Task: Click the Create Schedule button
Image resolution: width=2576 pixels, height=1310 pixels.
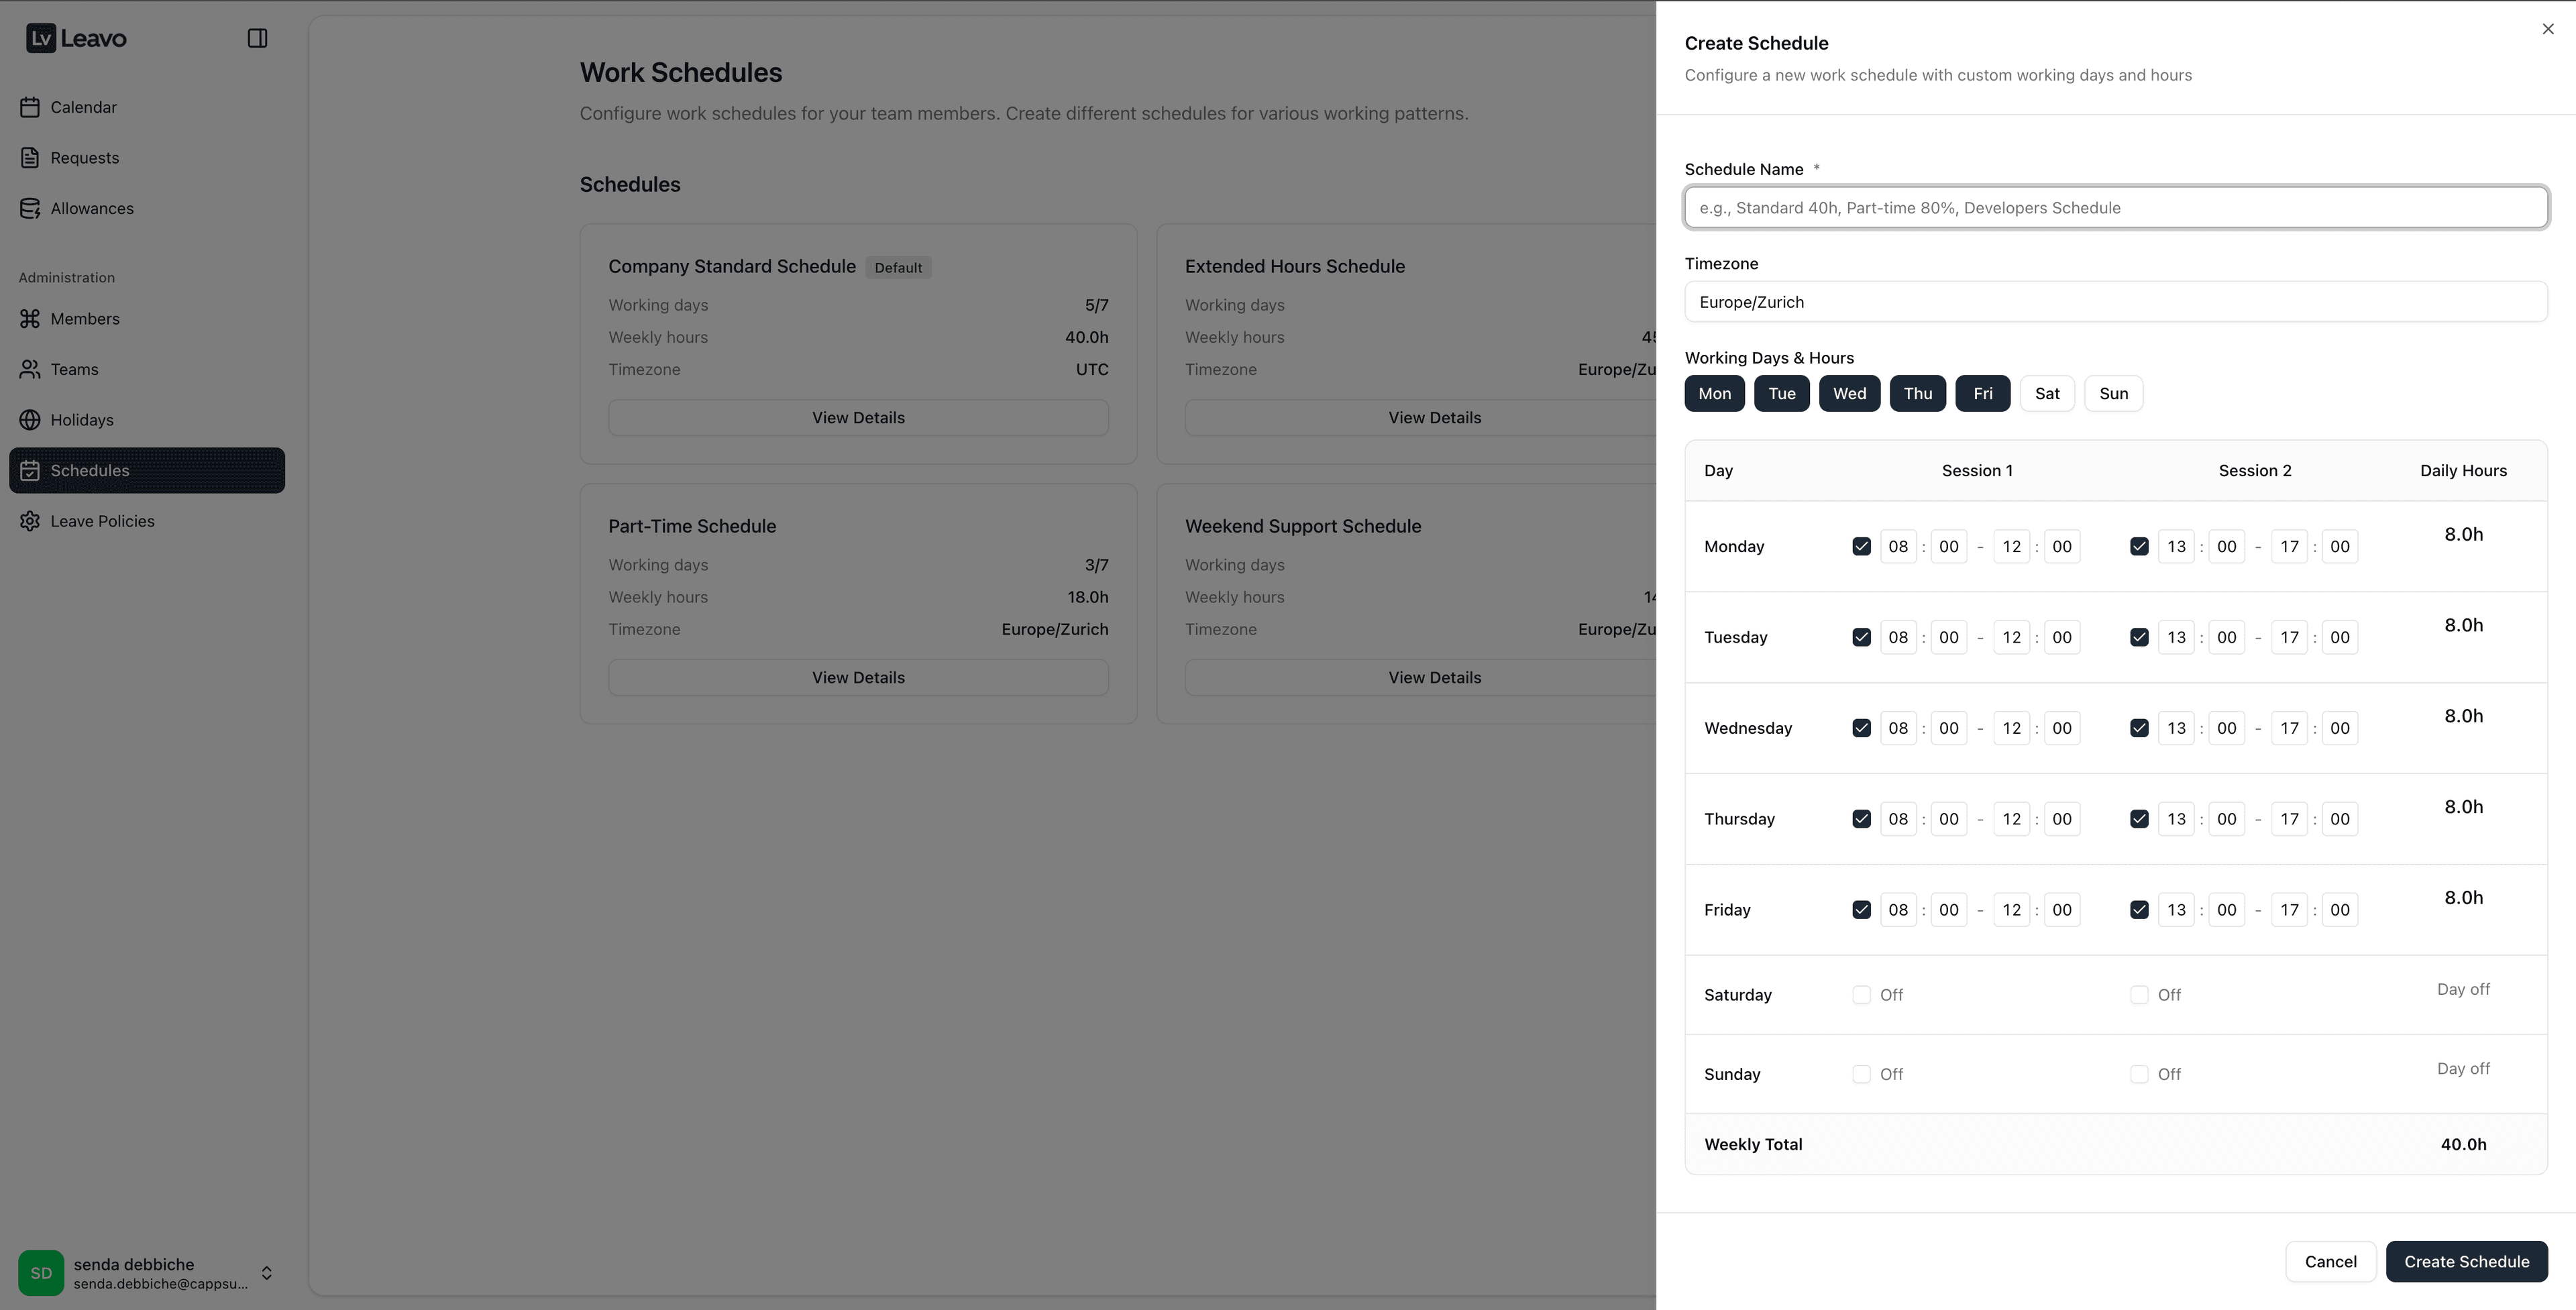Action: (x=2467, y=1261)
